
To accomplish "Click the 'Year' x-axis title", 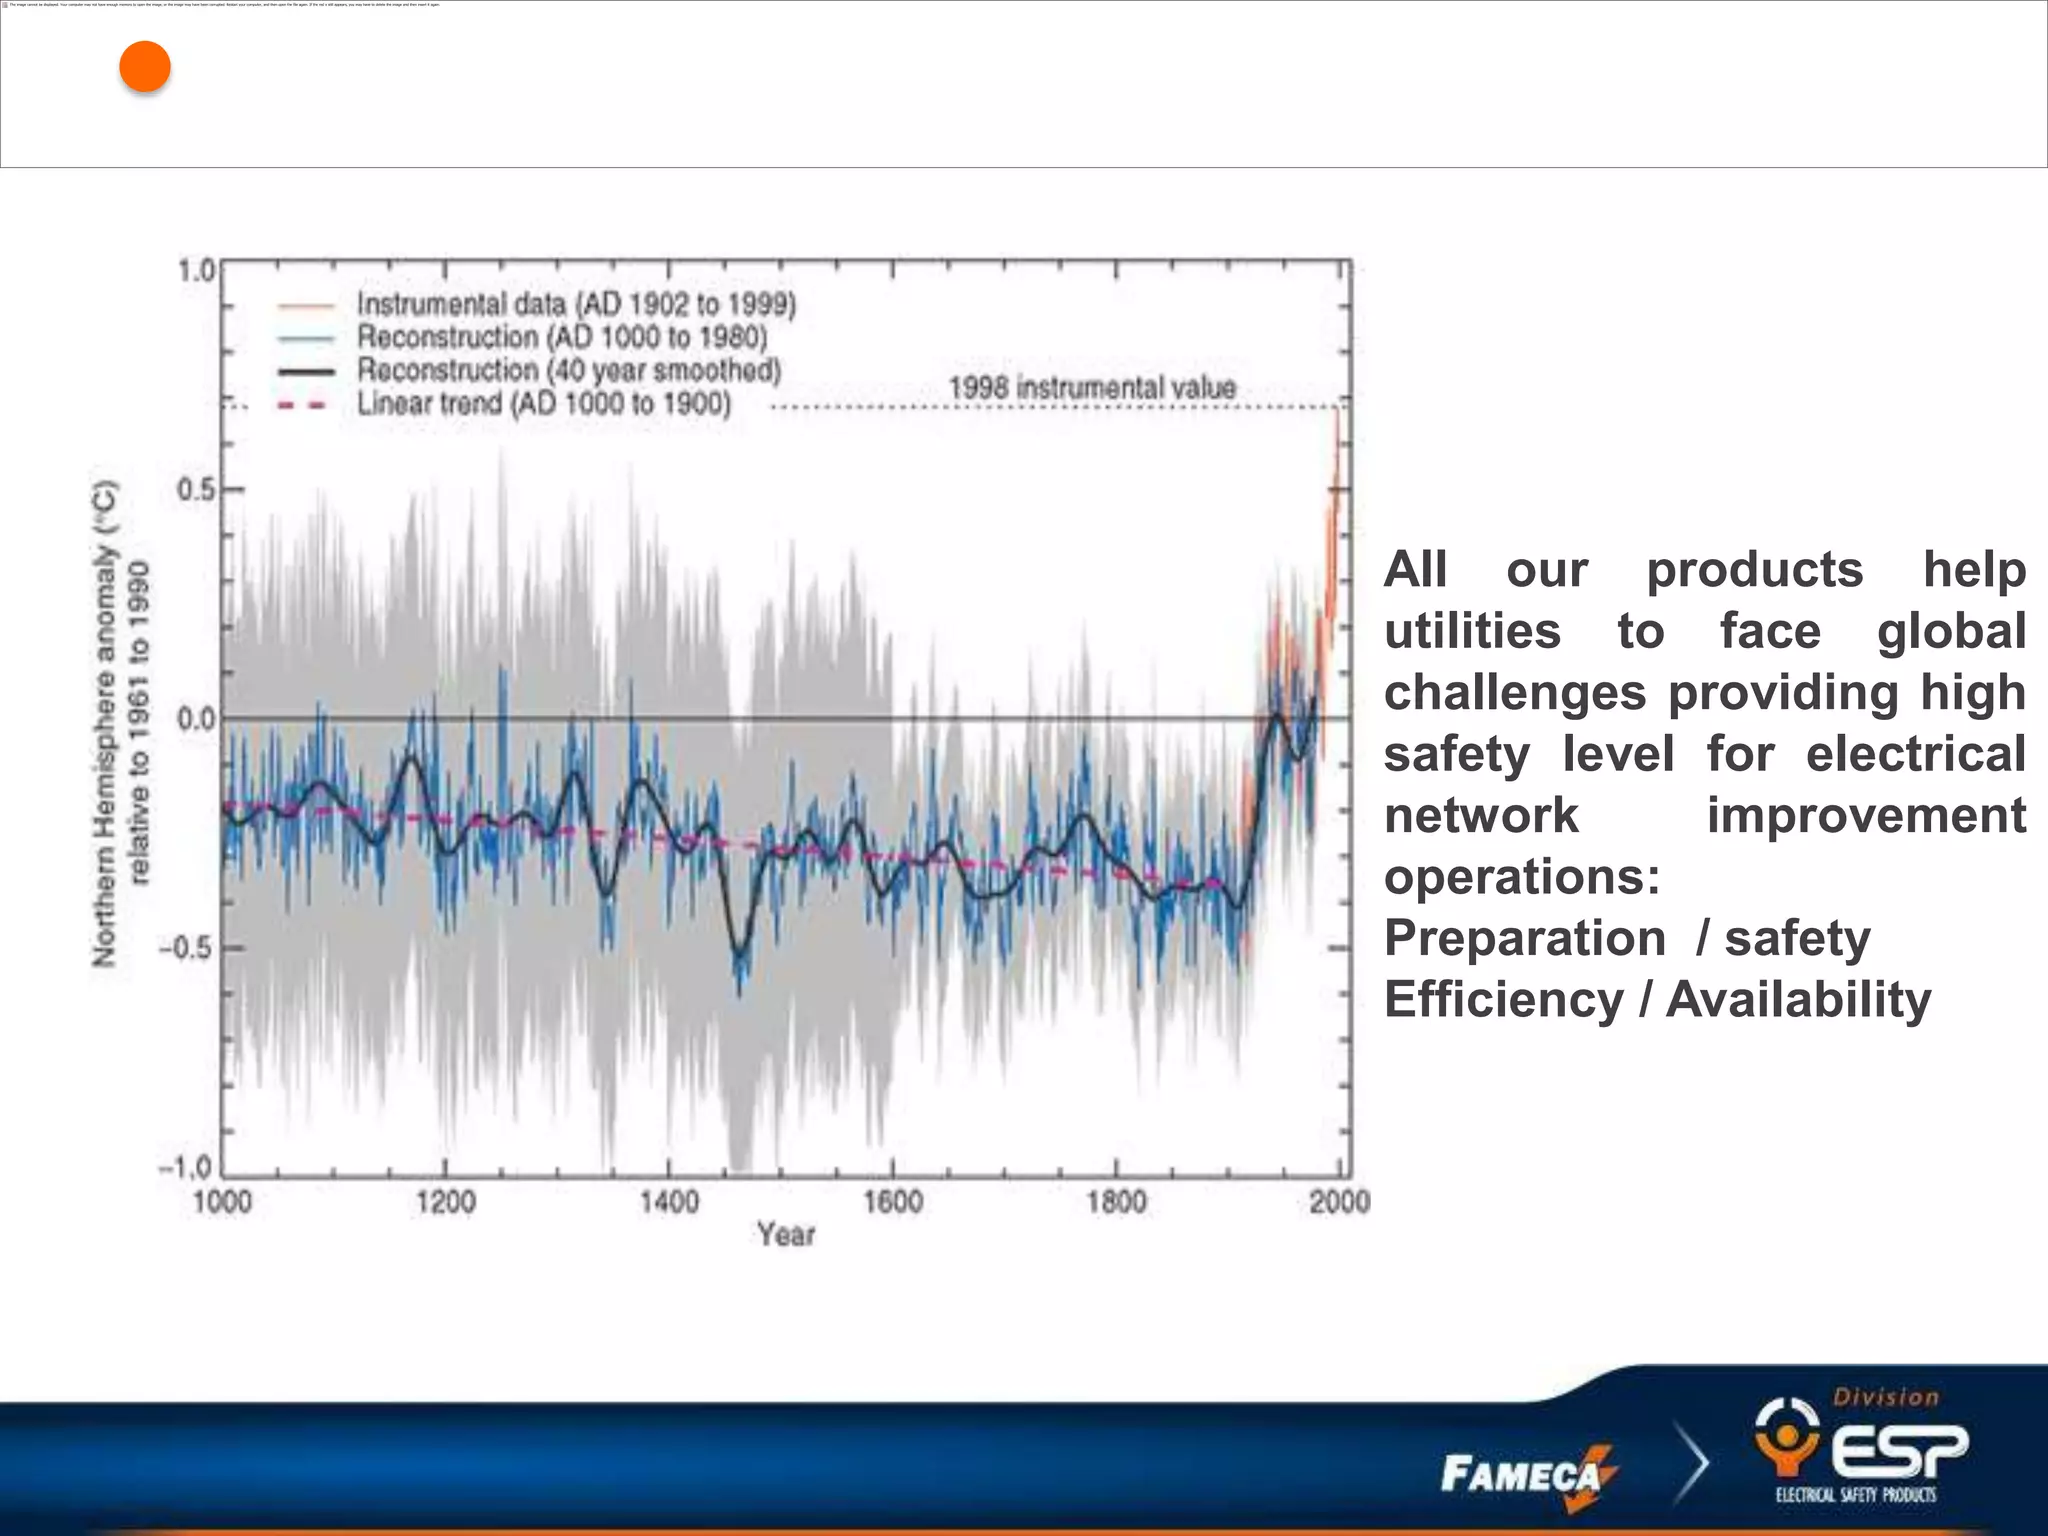I will click(x=786, y=1235).
